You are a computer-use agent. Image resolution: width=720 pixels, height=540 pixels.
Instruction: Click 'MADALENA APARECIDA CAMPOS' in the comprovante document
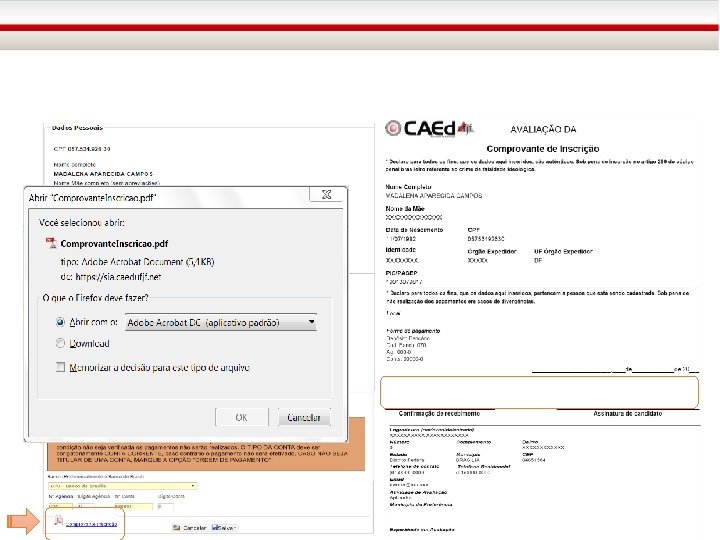click(x=434, y=196)
